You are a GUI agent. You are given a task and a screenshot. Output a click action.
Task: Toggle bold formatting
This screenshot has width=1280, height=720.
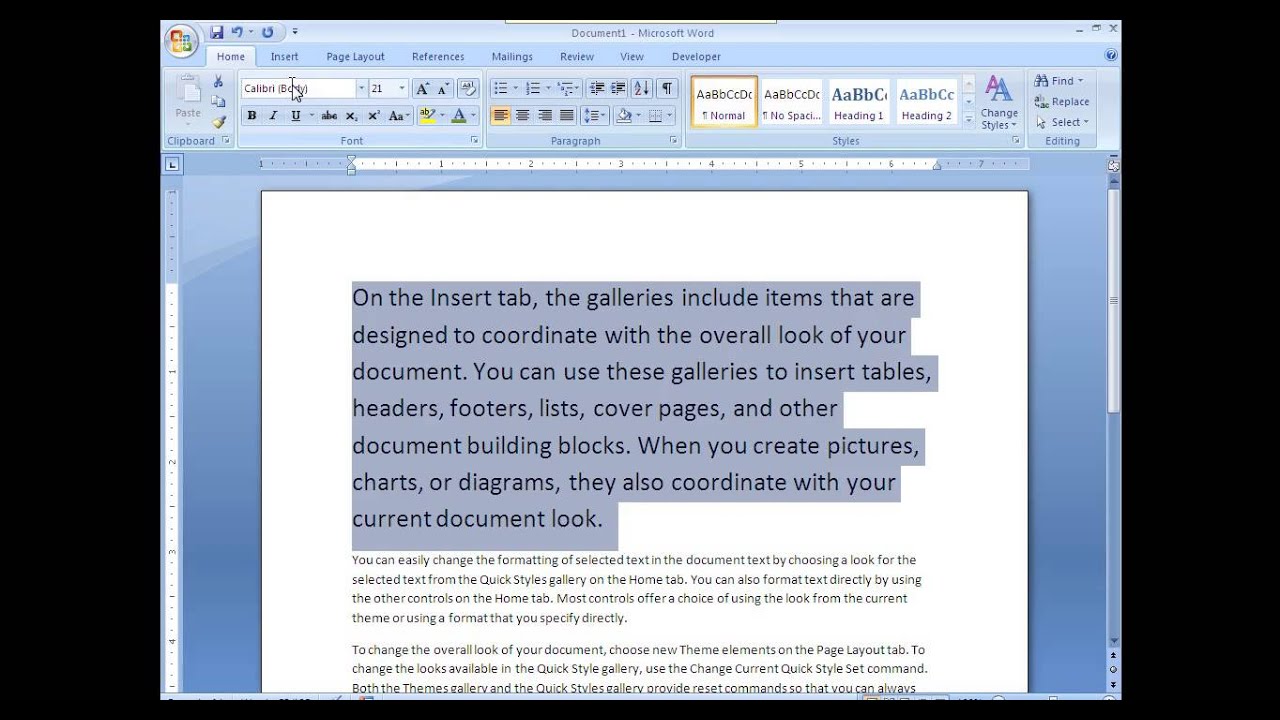coord(252,116)
